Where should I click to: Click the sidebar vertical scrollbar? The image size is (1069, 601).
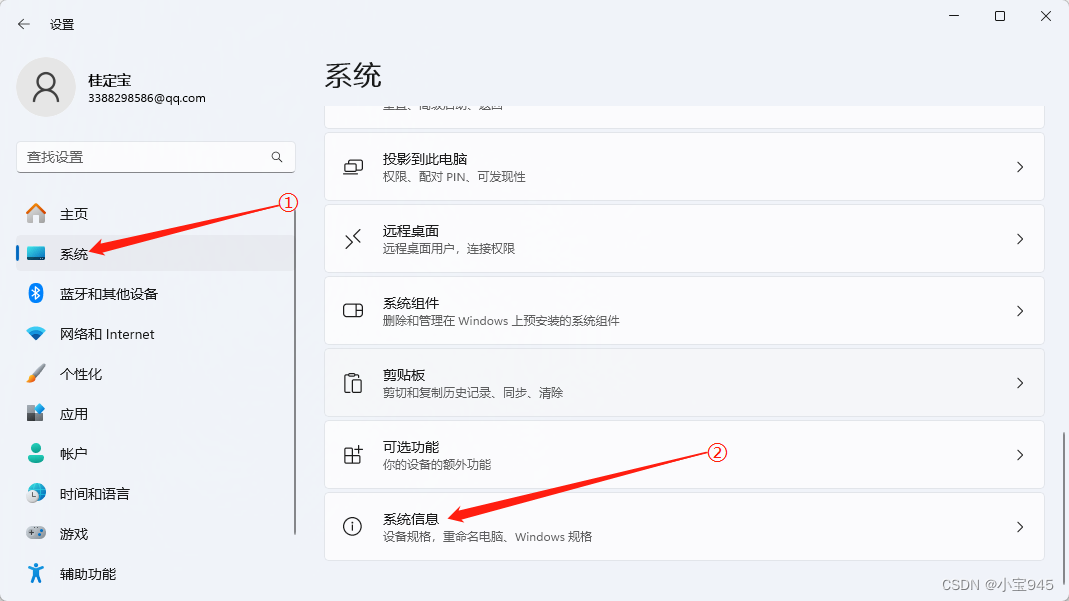(295, 371)
